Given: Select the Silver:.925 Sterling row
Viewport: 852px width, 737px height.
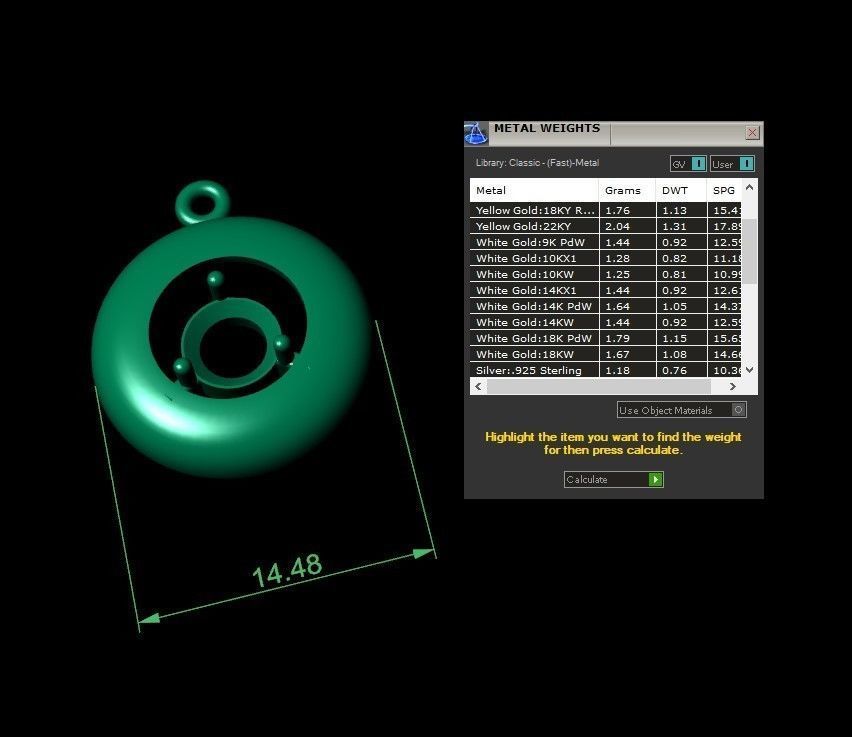Looking at the screenshot, I should coord(605,370).
